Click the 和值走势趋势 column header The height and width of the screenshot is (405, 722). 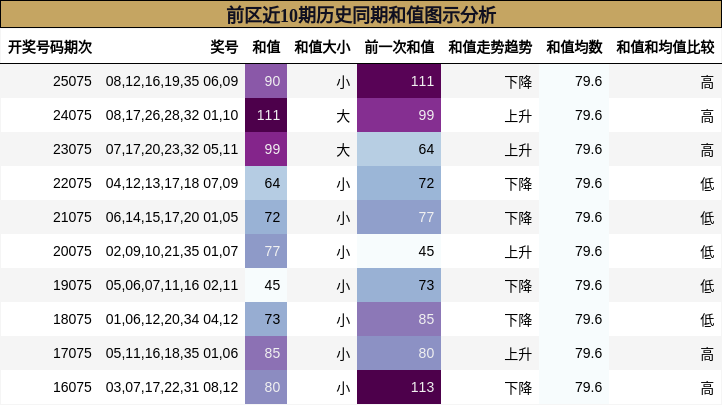490,47
